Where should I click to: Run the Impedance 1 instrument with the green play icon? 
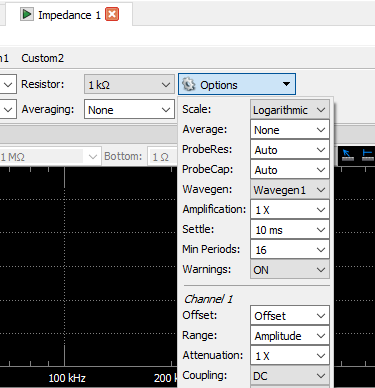(x=26, y=15)
